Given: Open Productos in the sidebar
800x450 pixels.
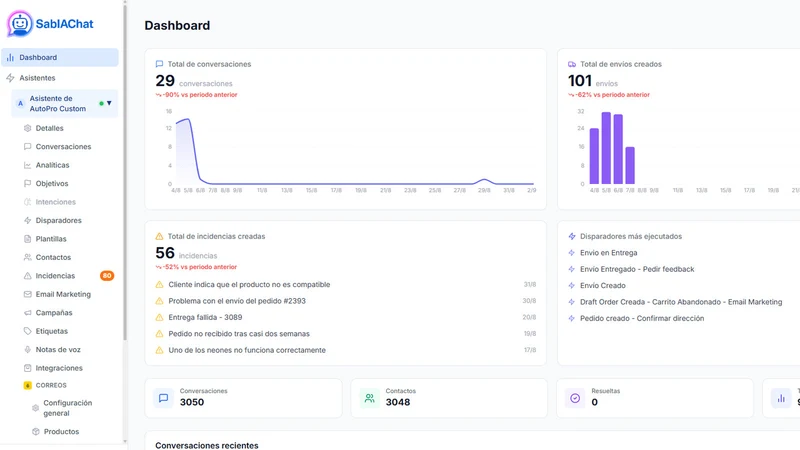Looking at the screenshot, I should coord(61,431).
